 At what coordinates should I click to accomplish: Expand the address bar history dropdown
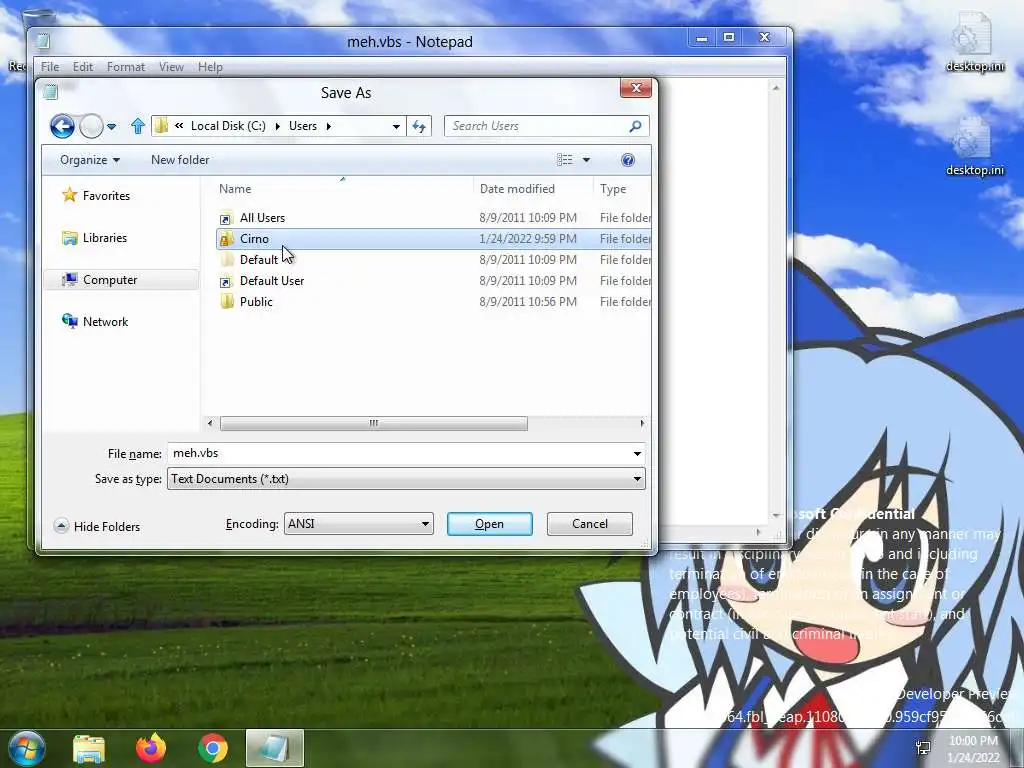pos(396,127)
